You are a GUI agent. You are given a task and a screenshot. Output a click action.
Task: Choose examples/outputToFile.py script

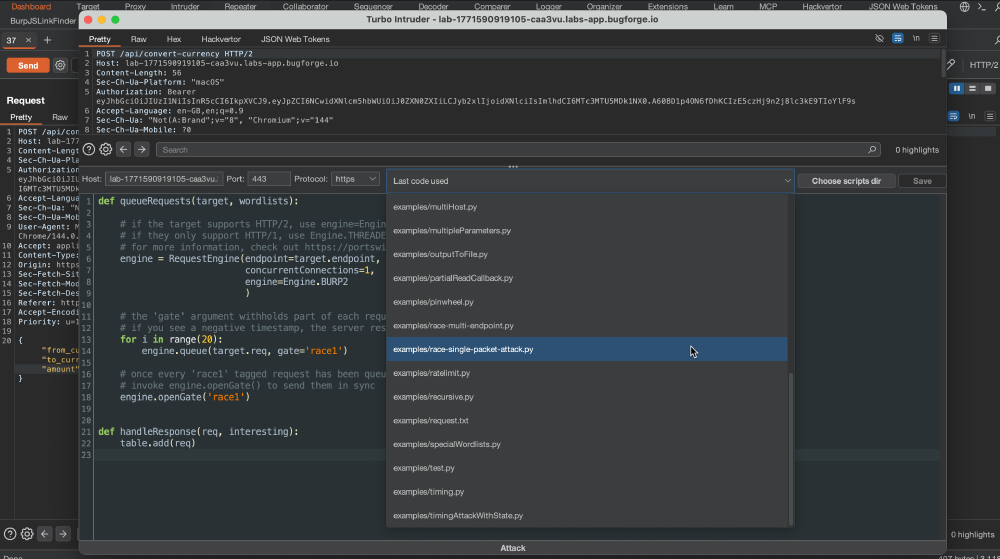pos(587,254)
